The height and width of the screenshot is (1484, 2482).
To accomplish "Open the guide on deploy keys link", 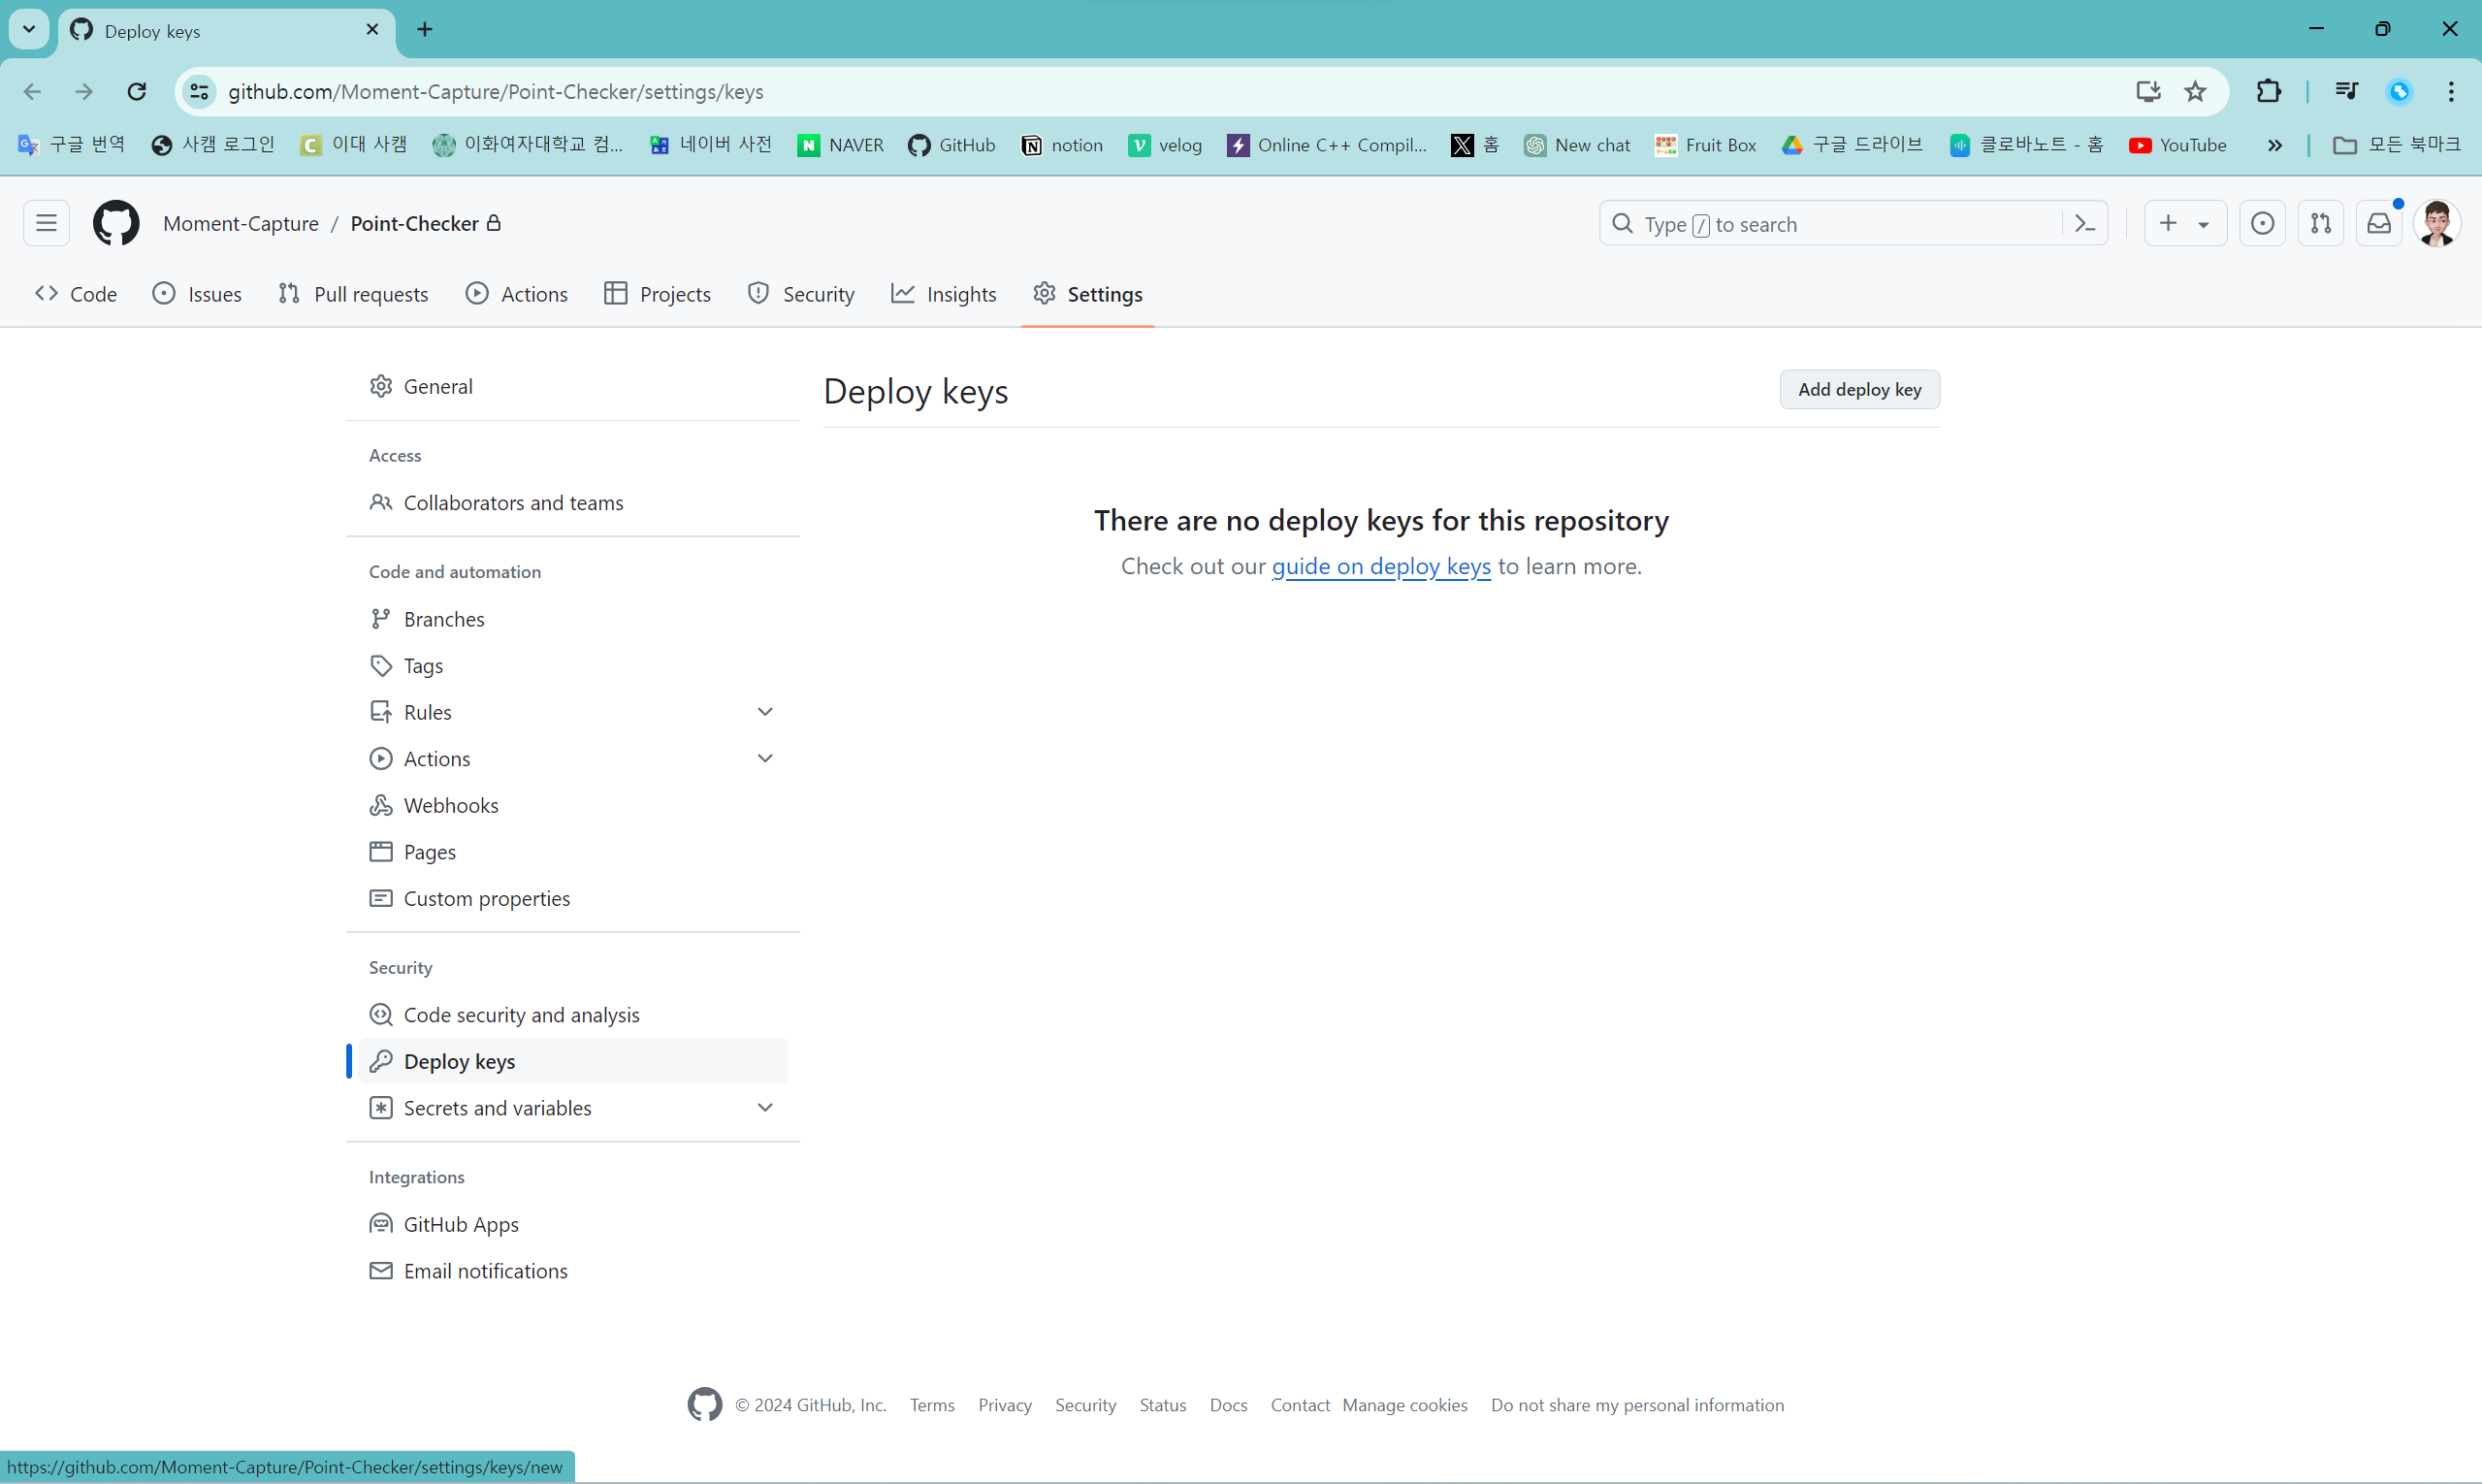I will (1380, 566).
